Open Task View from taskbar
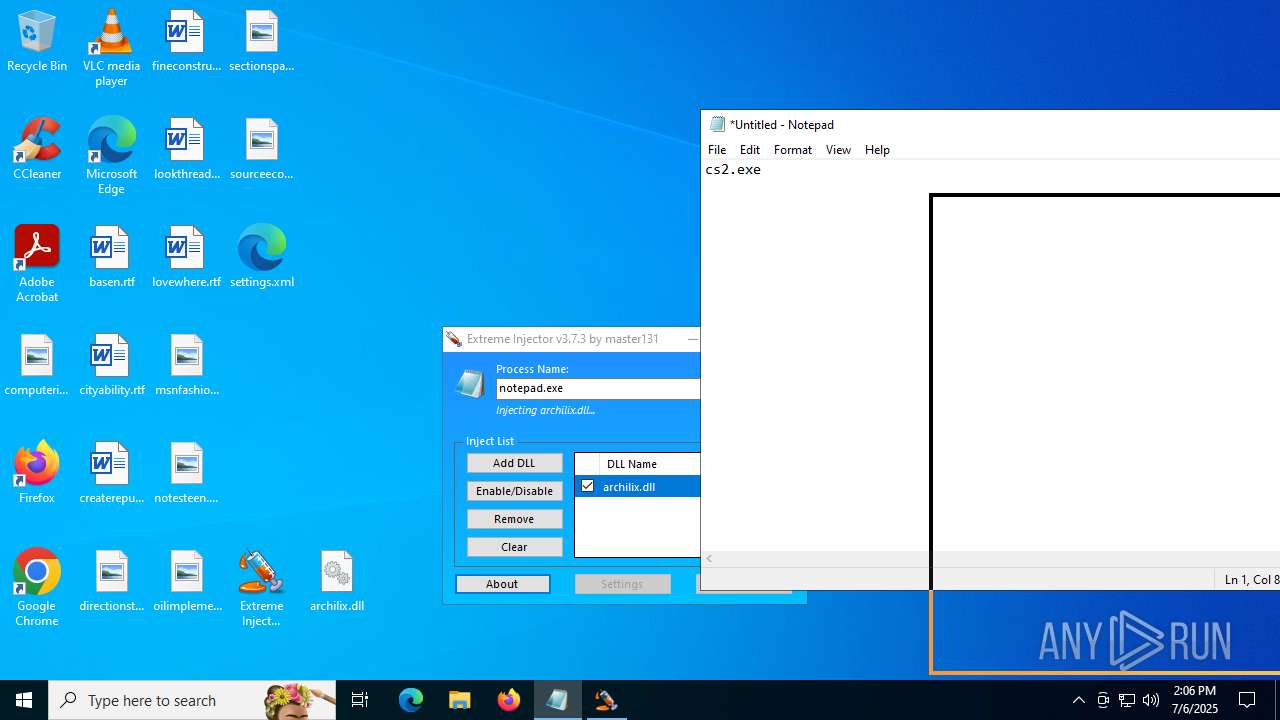 [360, 700]
